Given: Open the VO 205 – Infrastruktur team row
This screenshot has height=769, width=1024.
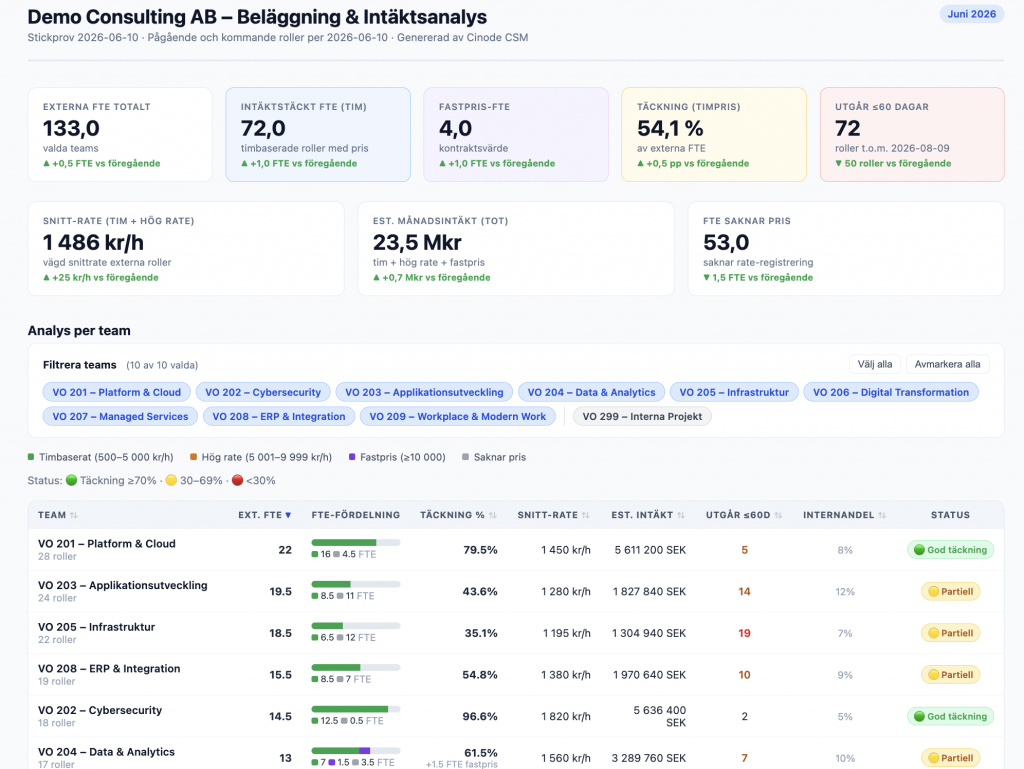Looking at the screenshot, I should (x=516, y=633).
